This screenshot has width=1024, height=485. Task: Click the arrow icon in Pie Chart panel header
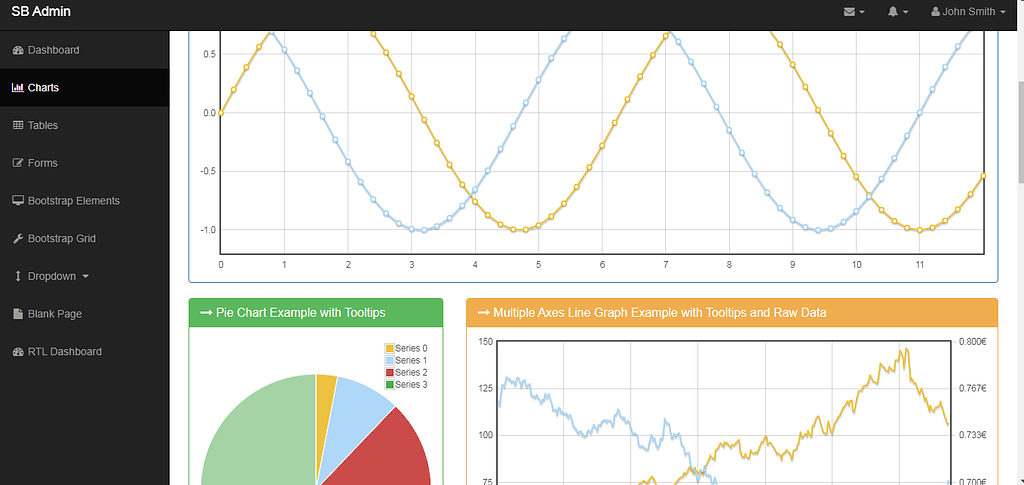pyautogui.click(x=206, y=313)
